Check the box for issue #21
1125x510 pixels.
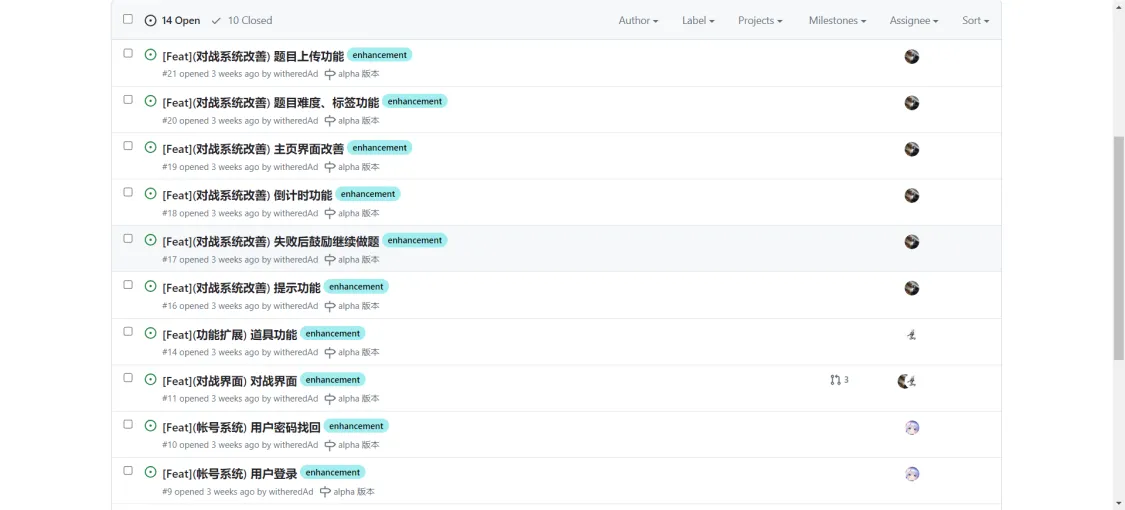coord(128,53)
